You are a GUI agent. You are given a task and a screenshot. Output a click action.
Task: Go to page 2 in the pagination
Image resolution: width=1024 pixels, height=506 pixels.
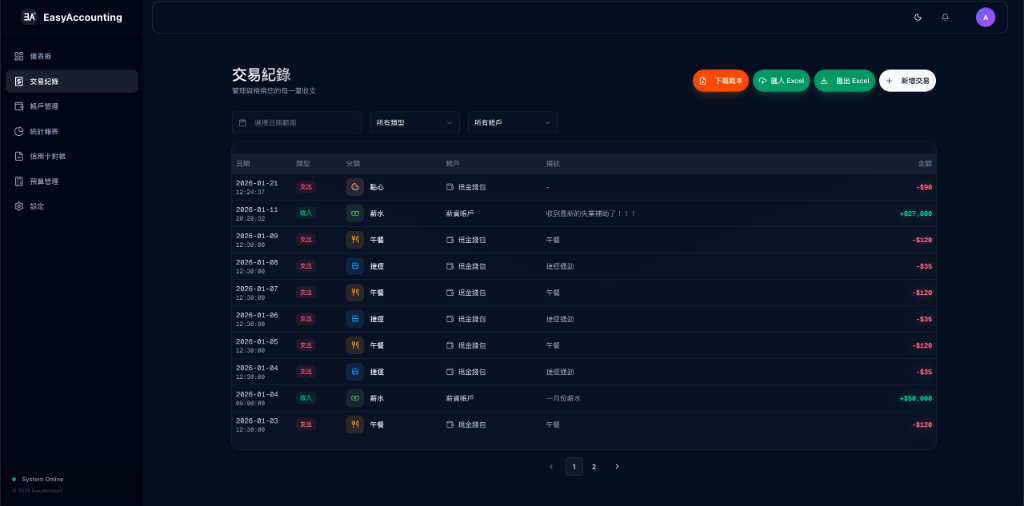pyautogui.click(x=594, y=466)
